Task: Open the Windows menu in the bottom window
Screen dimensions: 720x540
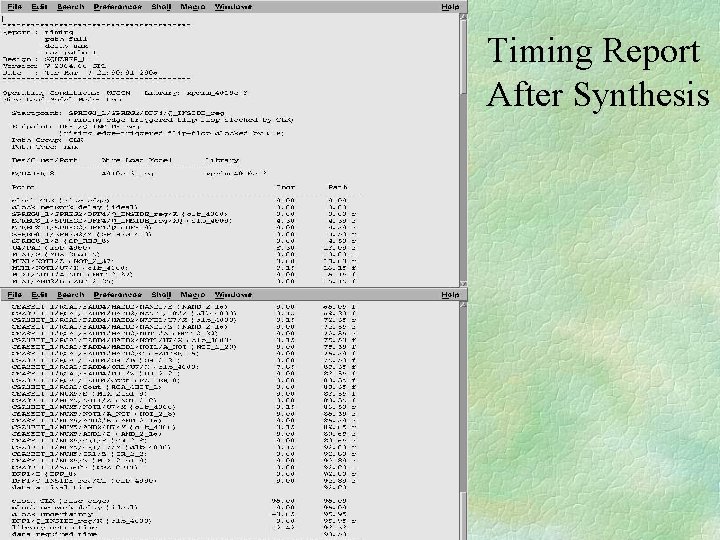Action: tap(233, 295)
